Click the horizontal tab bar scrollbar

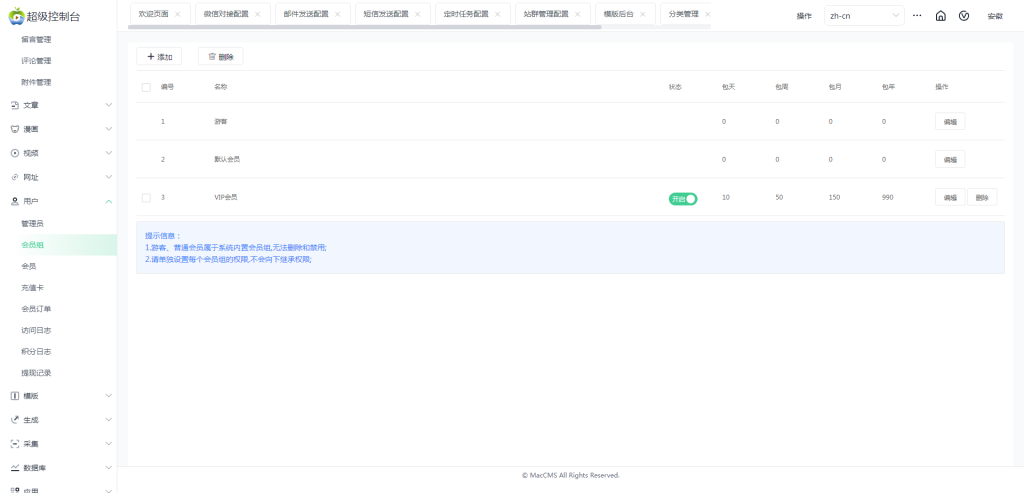pos(364,27)
